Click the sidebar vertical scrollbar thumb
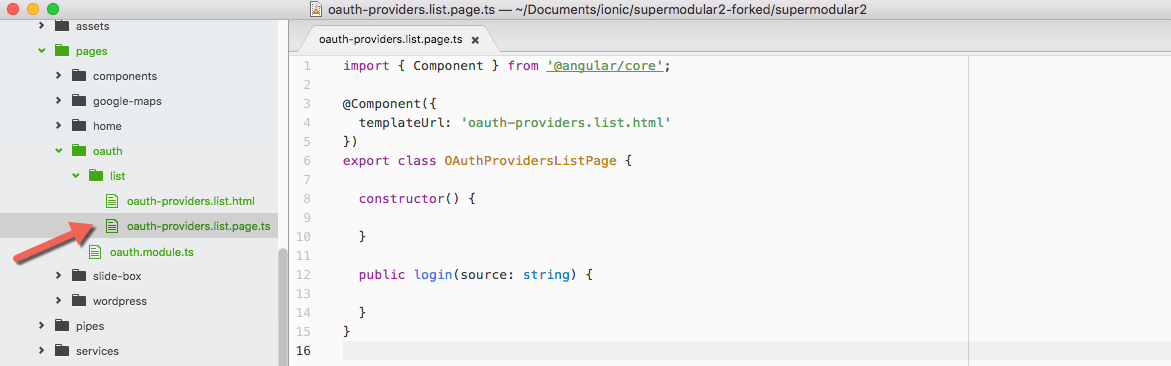The image size is (1171, 366). click(282, 306)
